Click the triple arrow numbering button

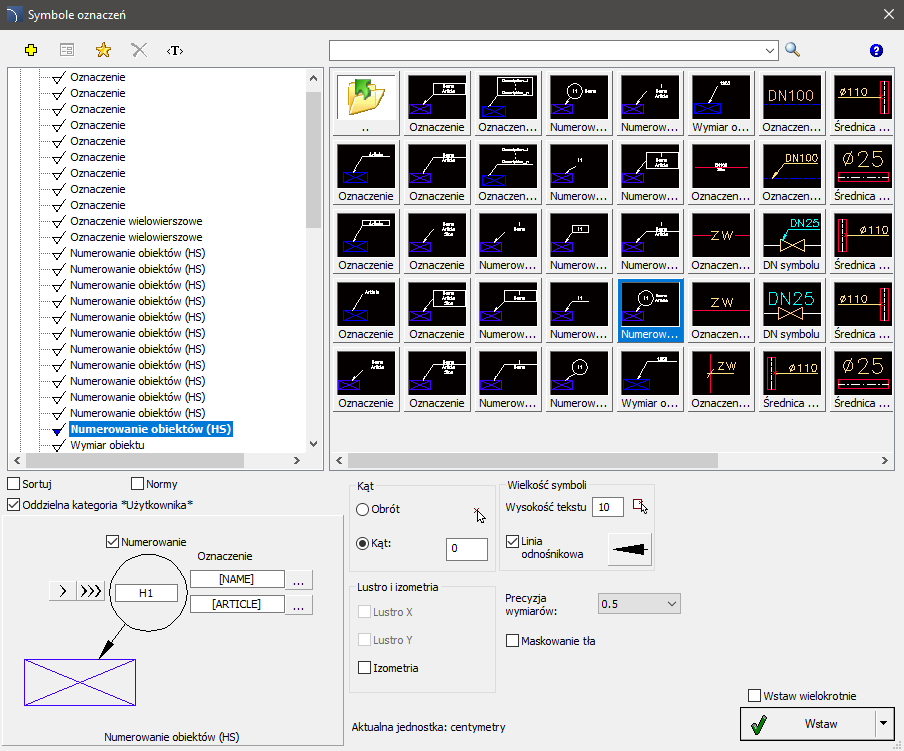pos(91,591)
